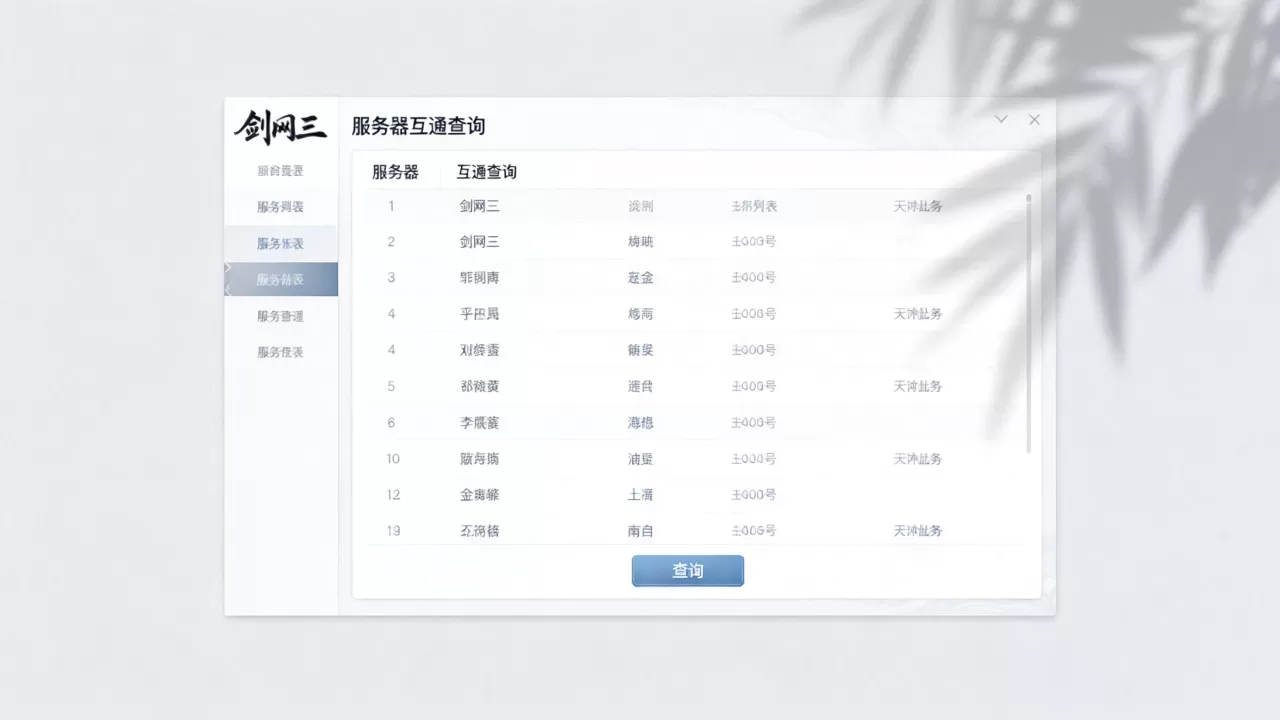Click the table's vertical scrollbar
The height and width of the screenshot is (720, 1280).
[1028, 323]
